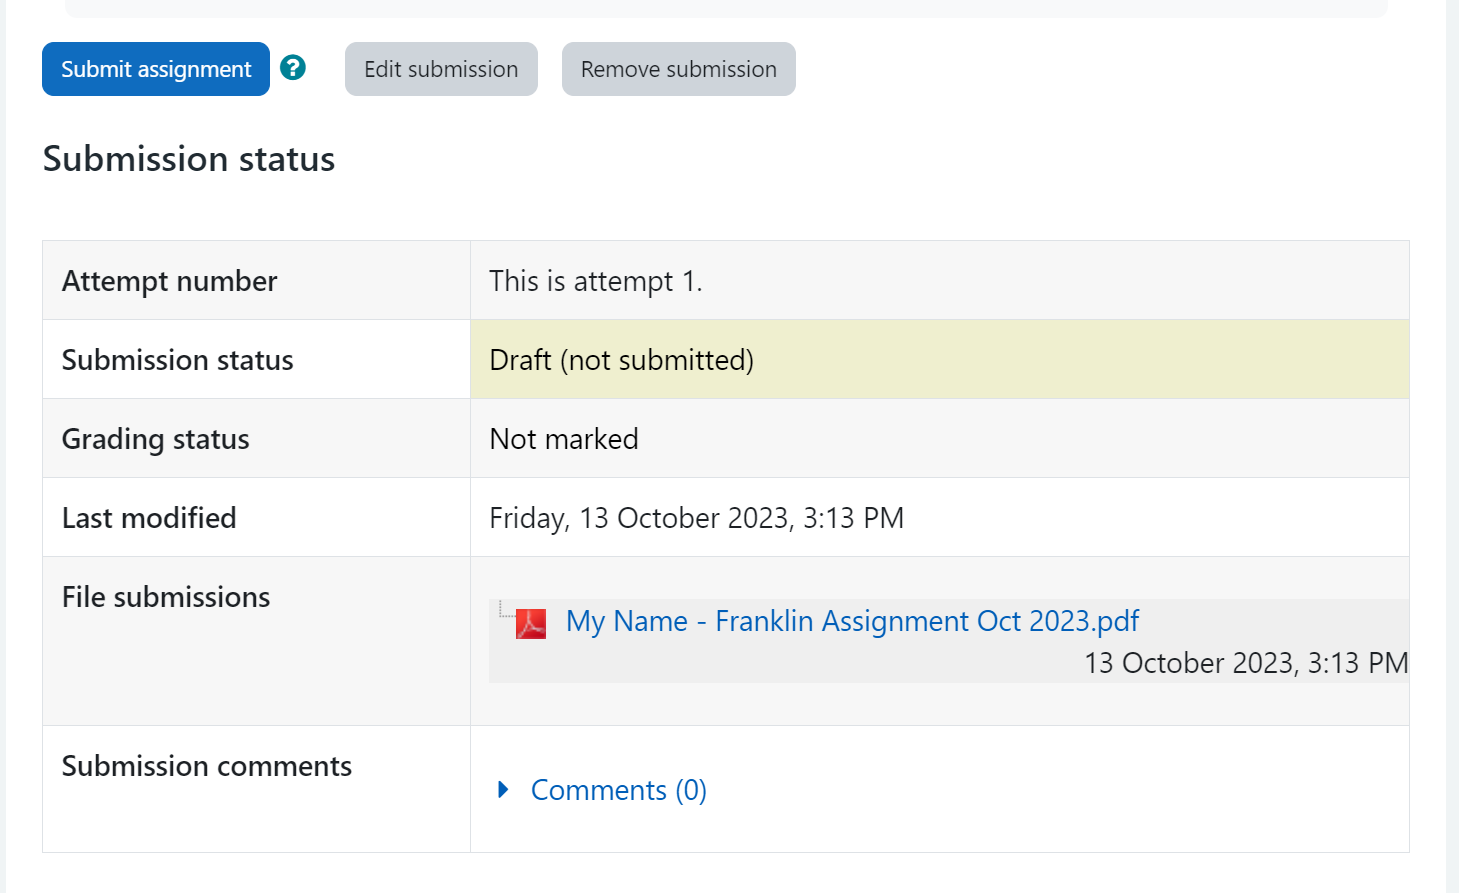Click the 'Last modified' label

pyautogui.click(x=149, y=518)
